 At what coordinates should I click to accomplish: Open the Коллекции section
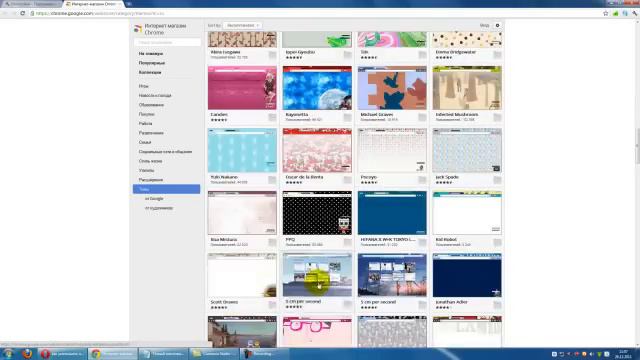(150, 72)
